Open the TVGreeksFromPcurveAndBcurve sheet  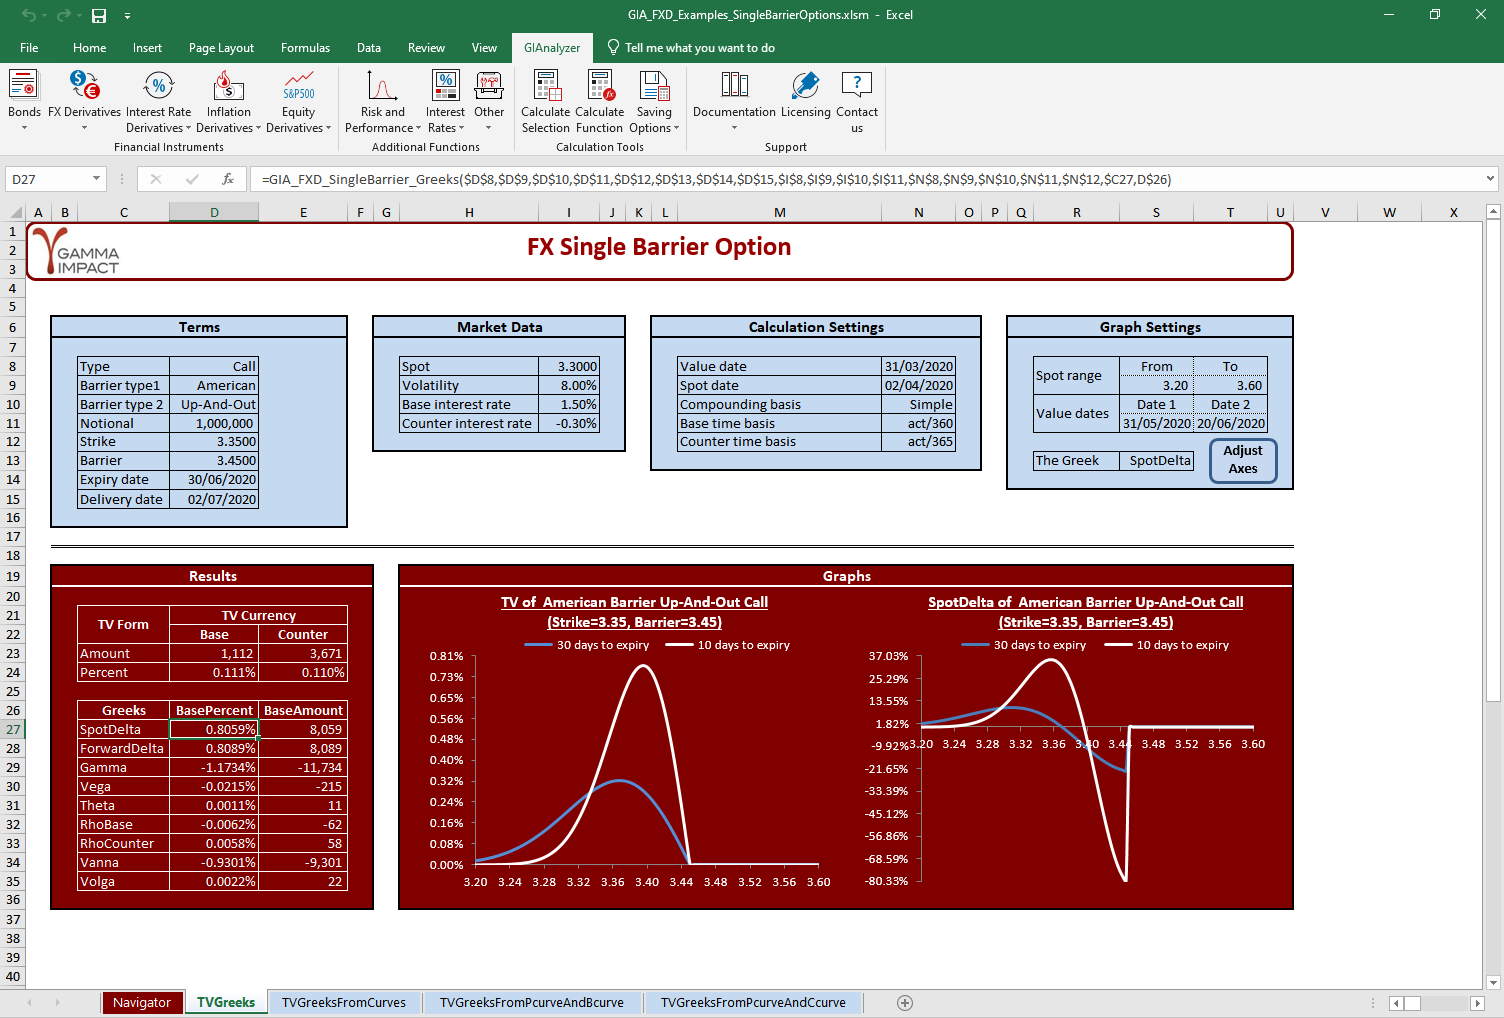coord(531,1002)
